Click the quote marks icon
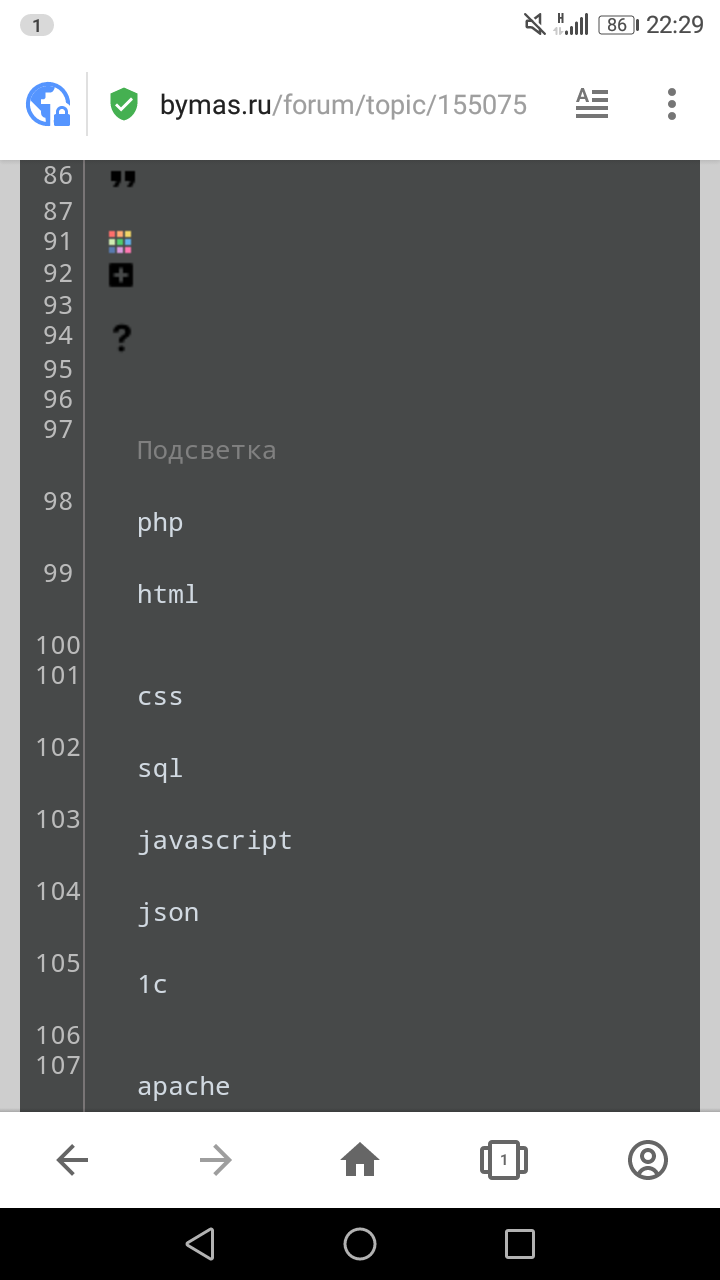This screenshot has height=1280, width=720. coord(122,180)
